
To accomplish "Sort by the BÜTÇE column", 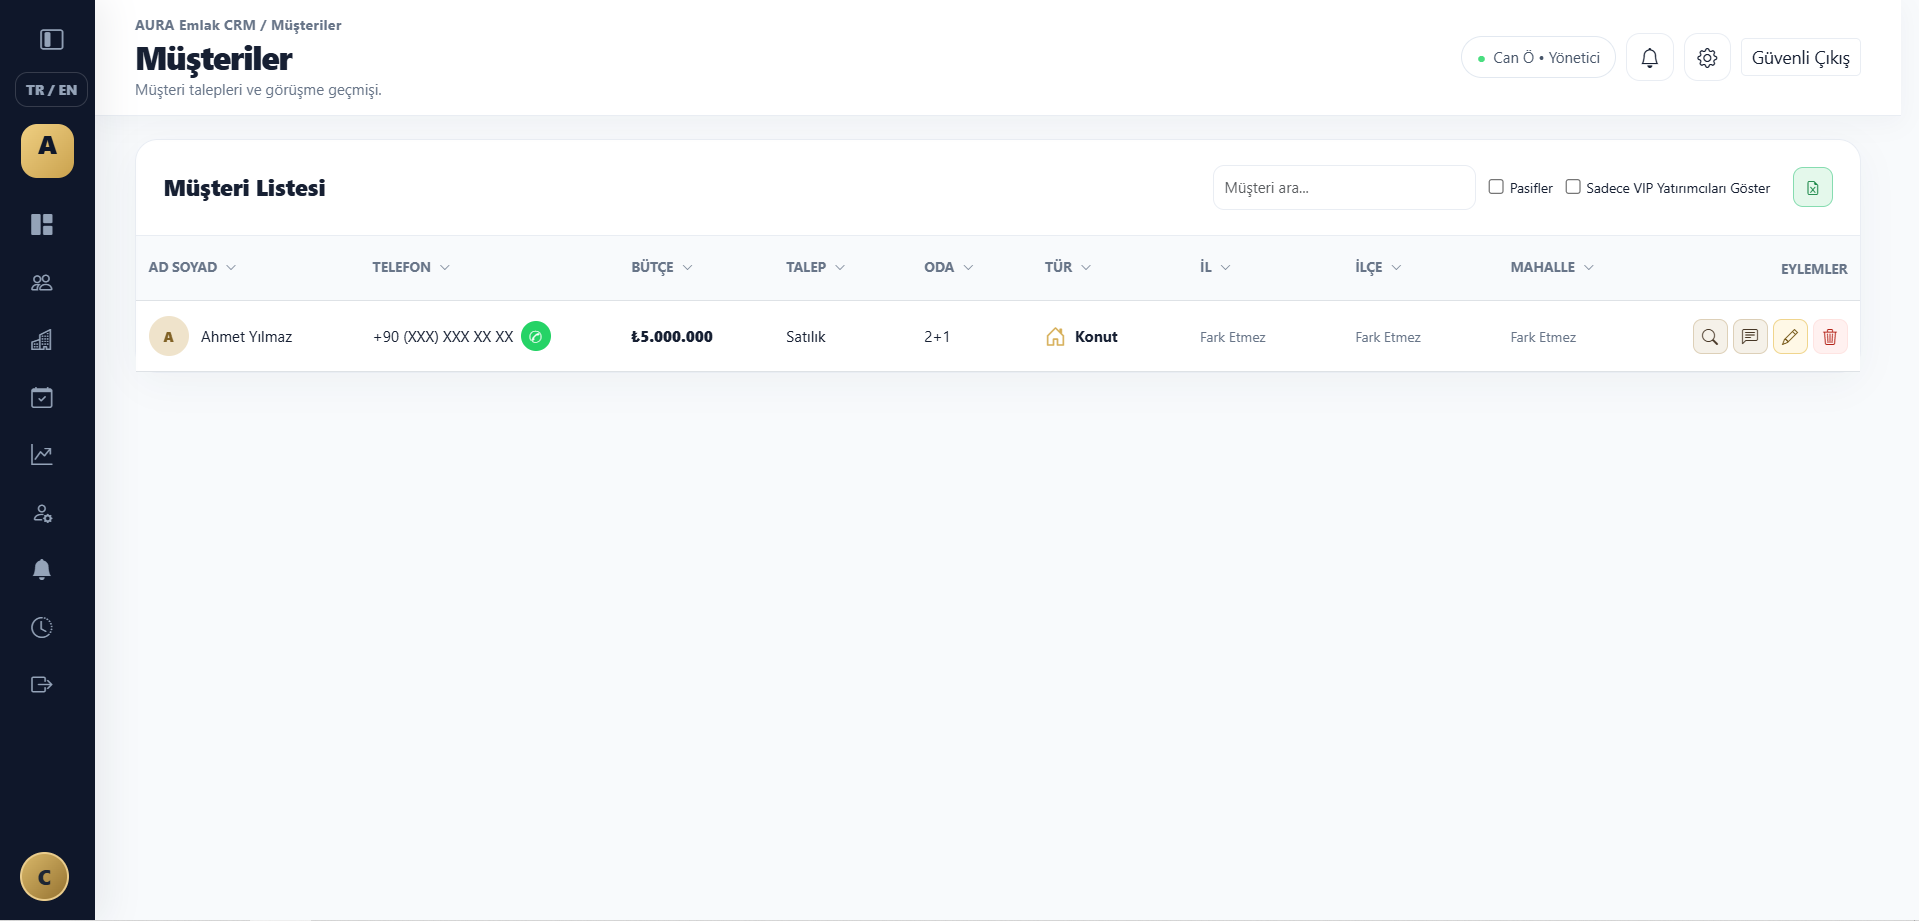I will tap(662, 267).
